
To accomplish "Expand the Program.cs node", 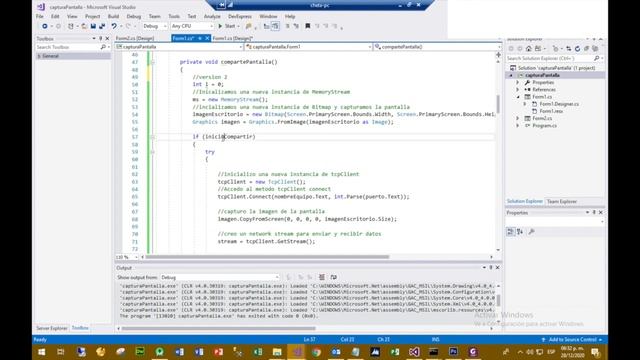I will [518, 126].
